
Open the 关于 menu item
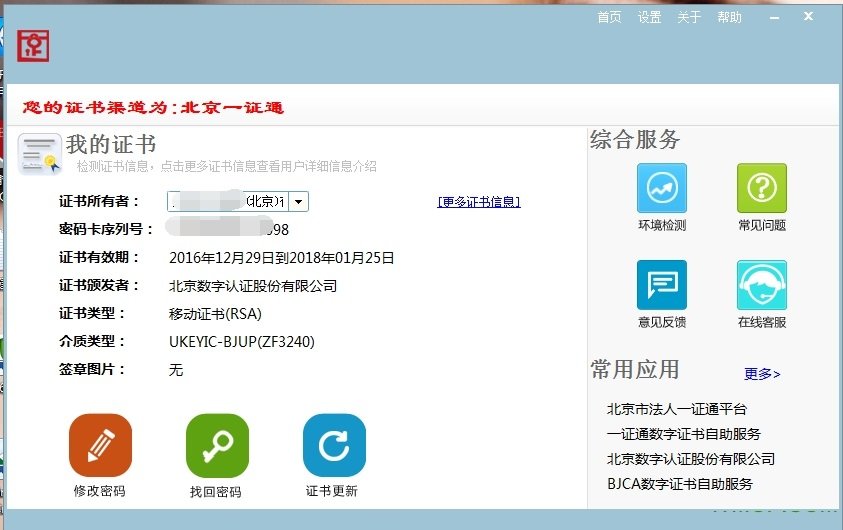tap(689, 17)
